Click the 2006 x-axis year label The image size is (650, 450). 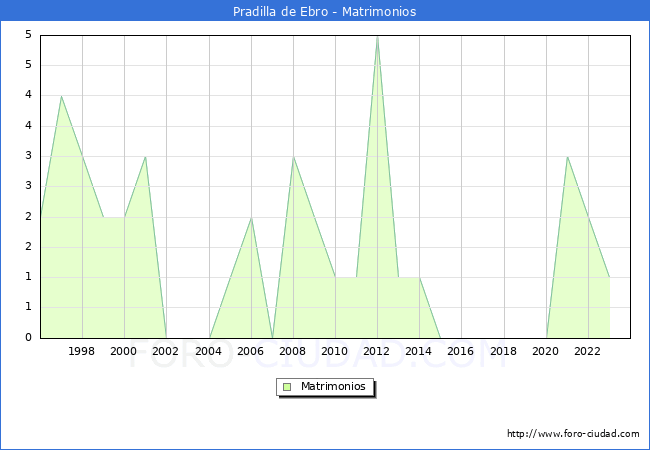(250, 351)
